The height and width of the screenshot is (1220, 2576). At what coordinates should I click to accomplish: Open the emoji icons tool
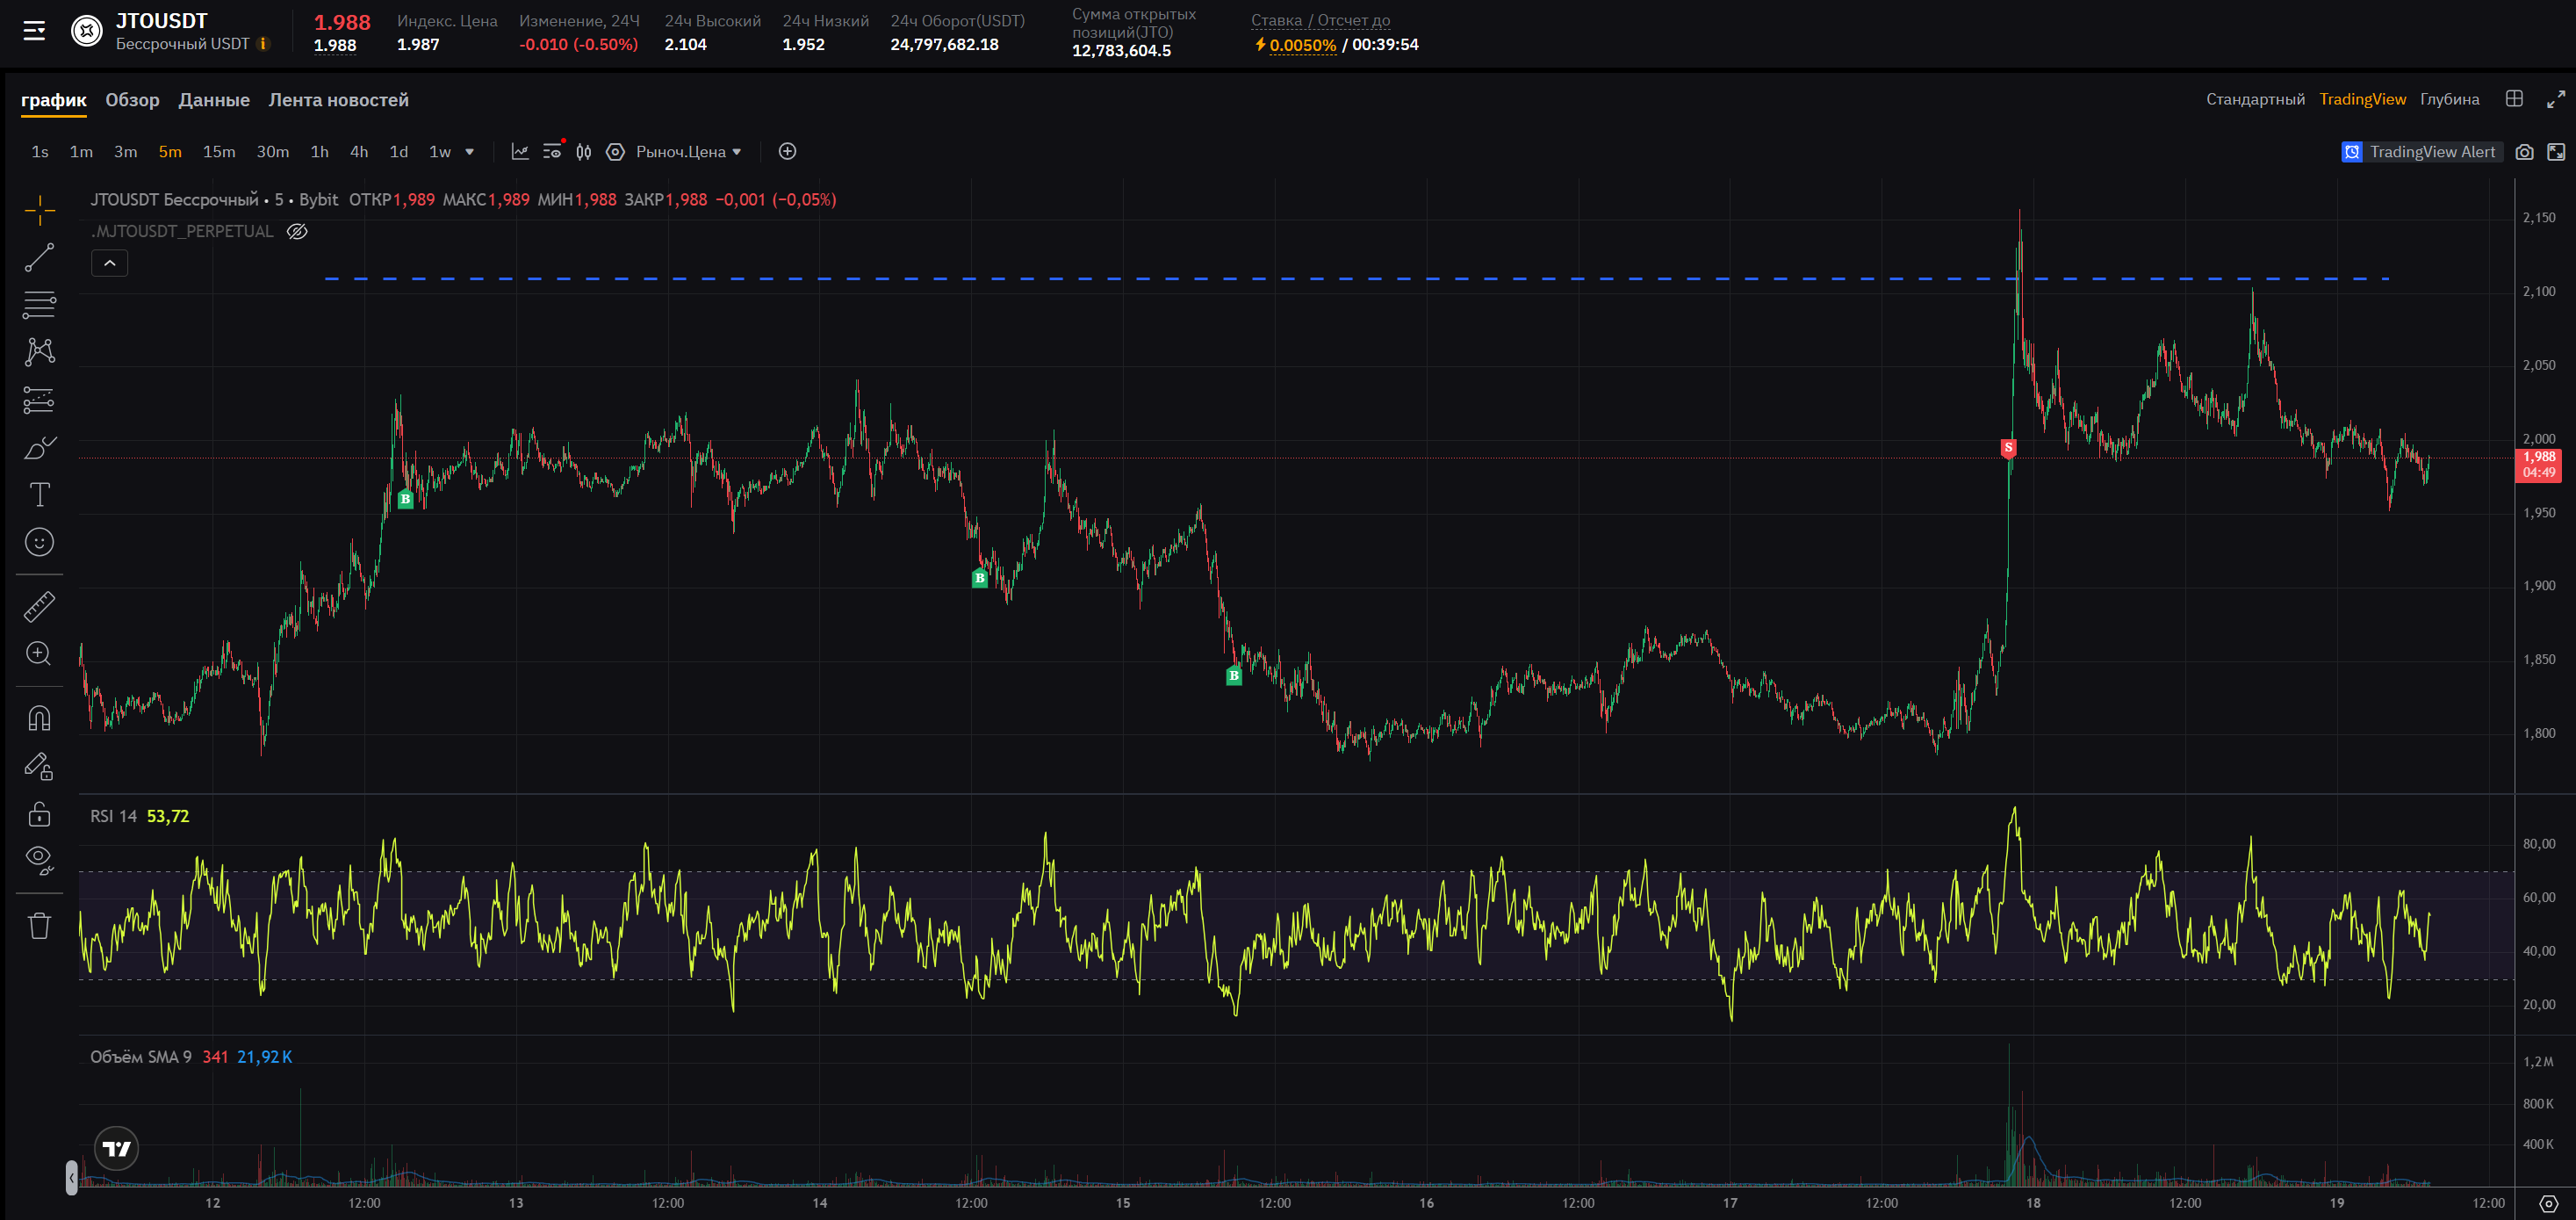[39, 542]
